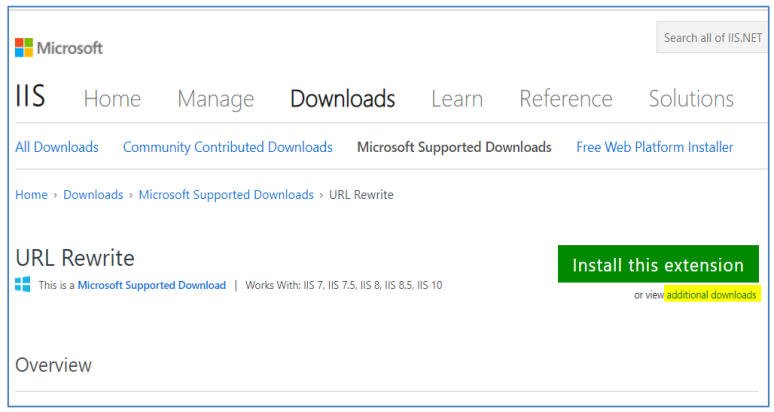
Task: Go to Community Contributed Downloads
Action: 228,147
